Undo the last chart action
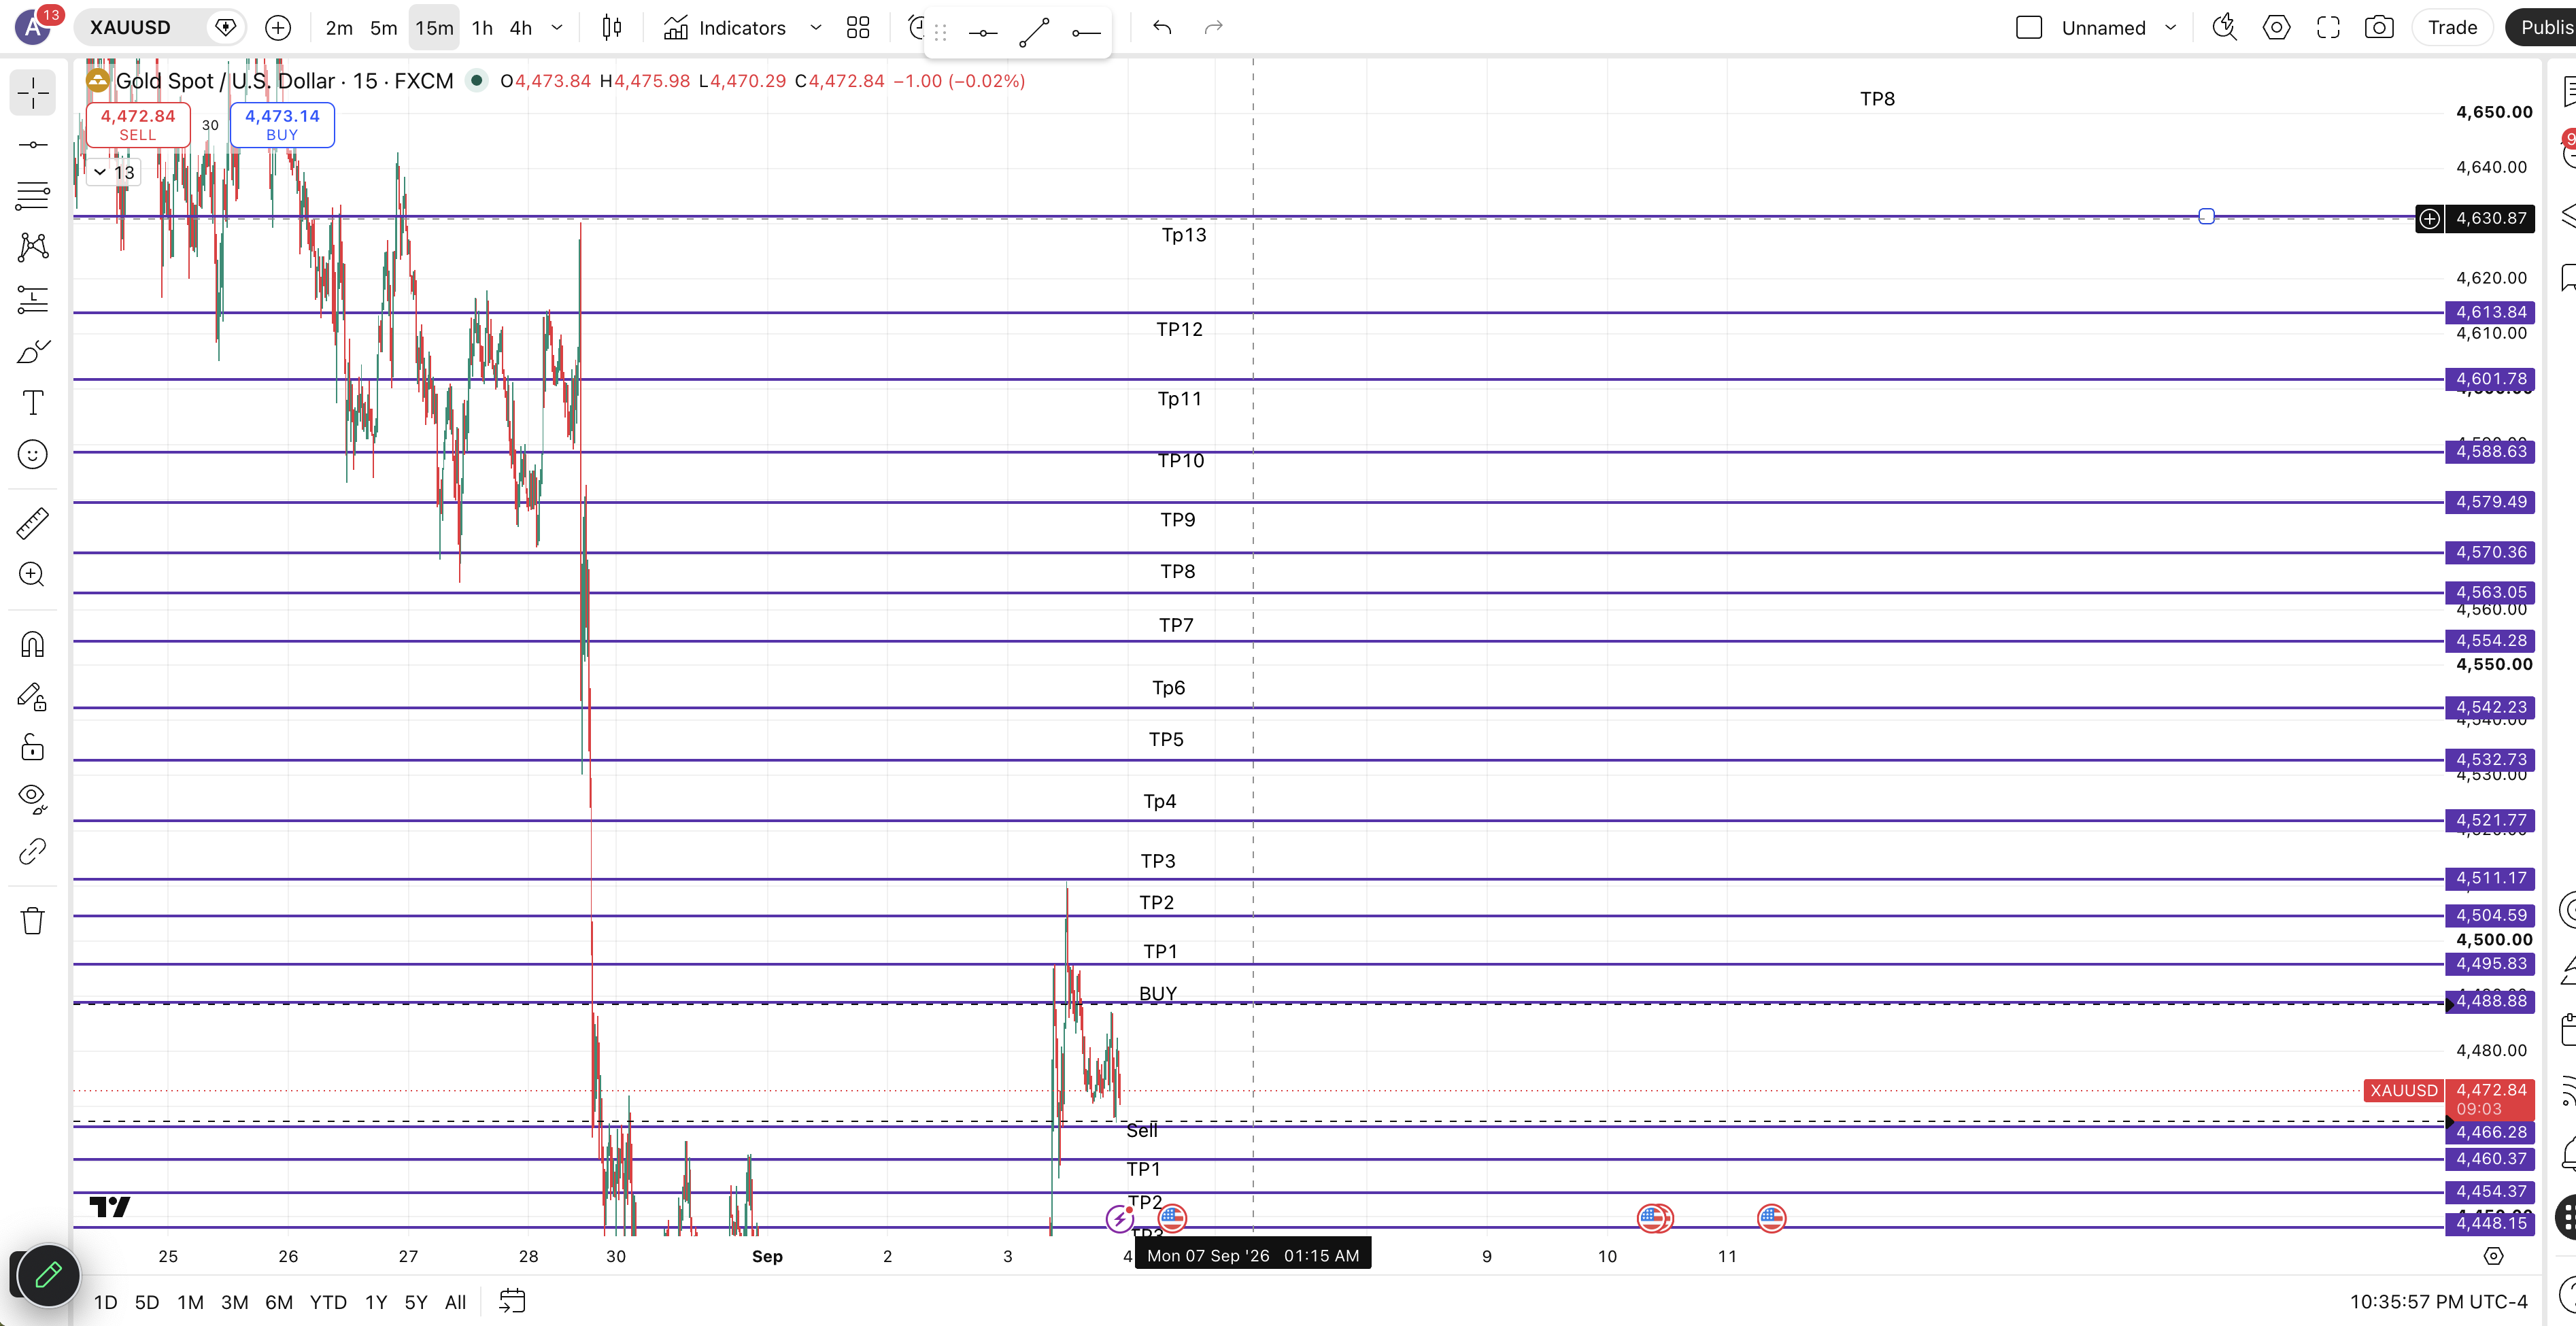 (1162, 28)
